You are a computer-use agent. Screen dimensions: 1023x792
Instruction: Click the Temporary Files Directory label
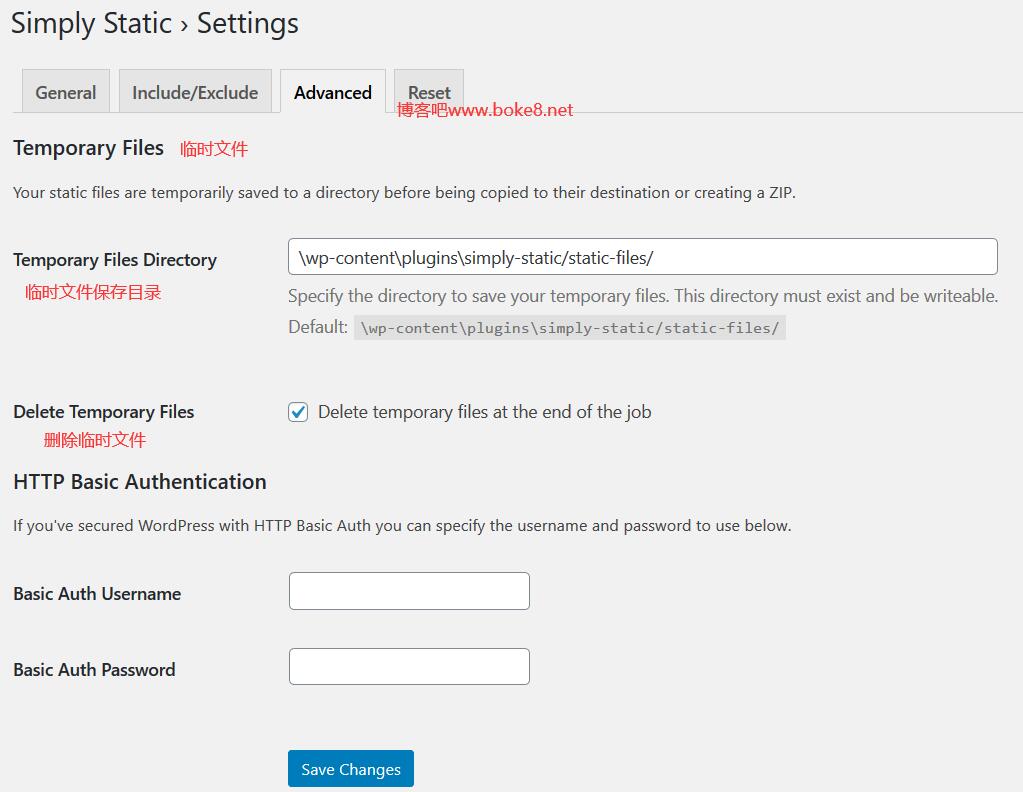coord(115,260)
